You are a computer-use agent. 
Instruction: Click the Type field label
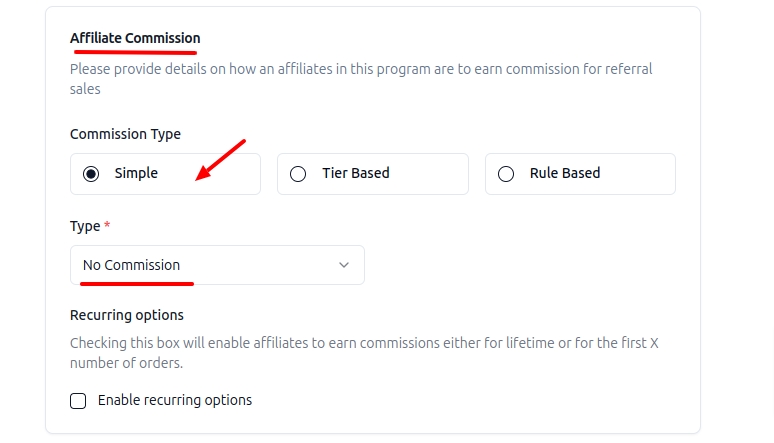coord(85,226)
